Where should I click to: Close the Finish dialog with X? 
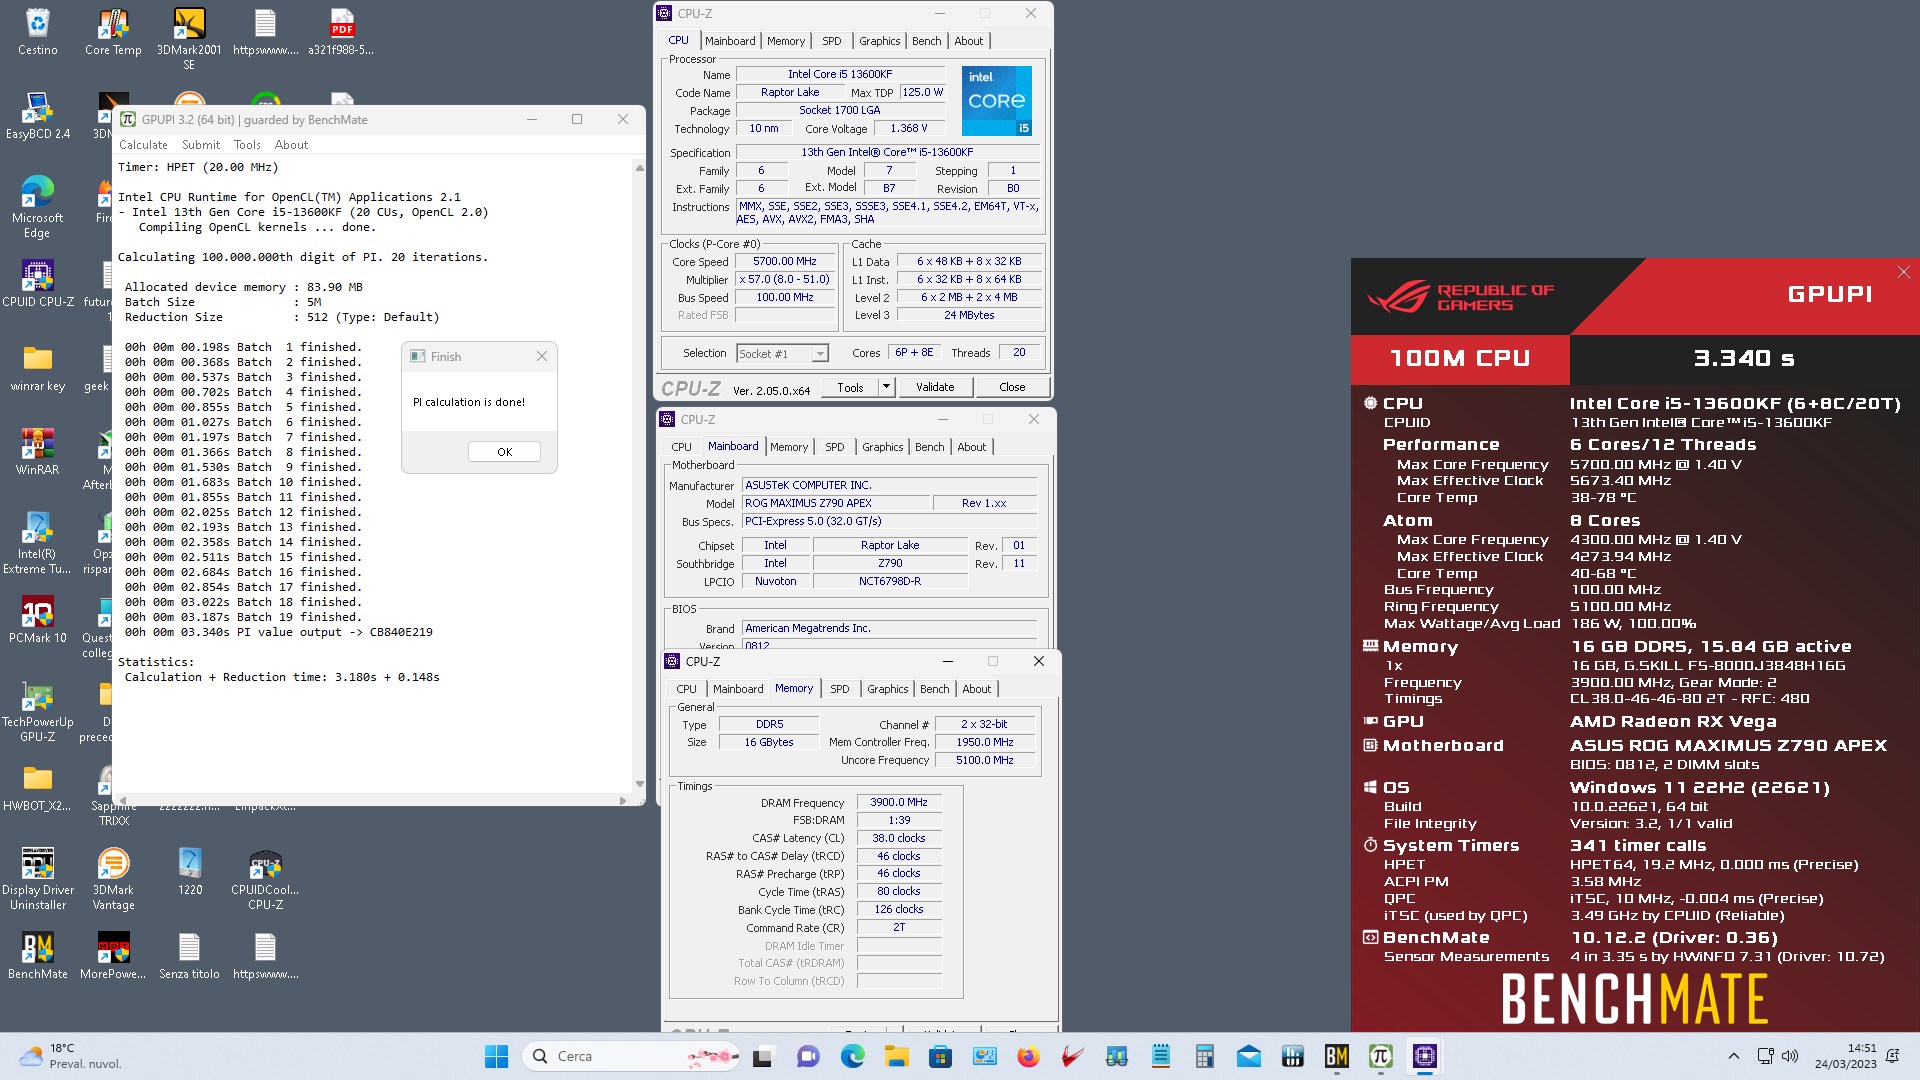tap(541, 357)
